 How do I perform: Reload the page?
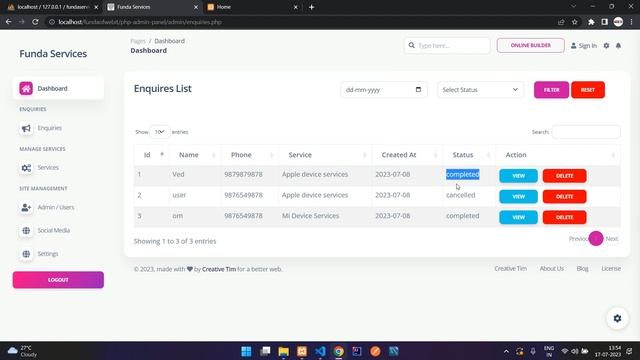(35, 22)
